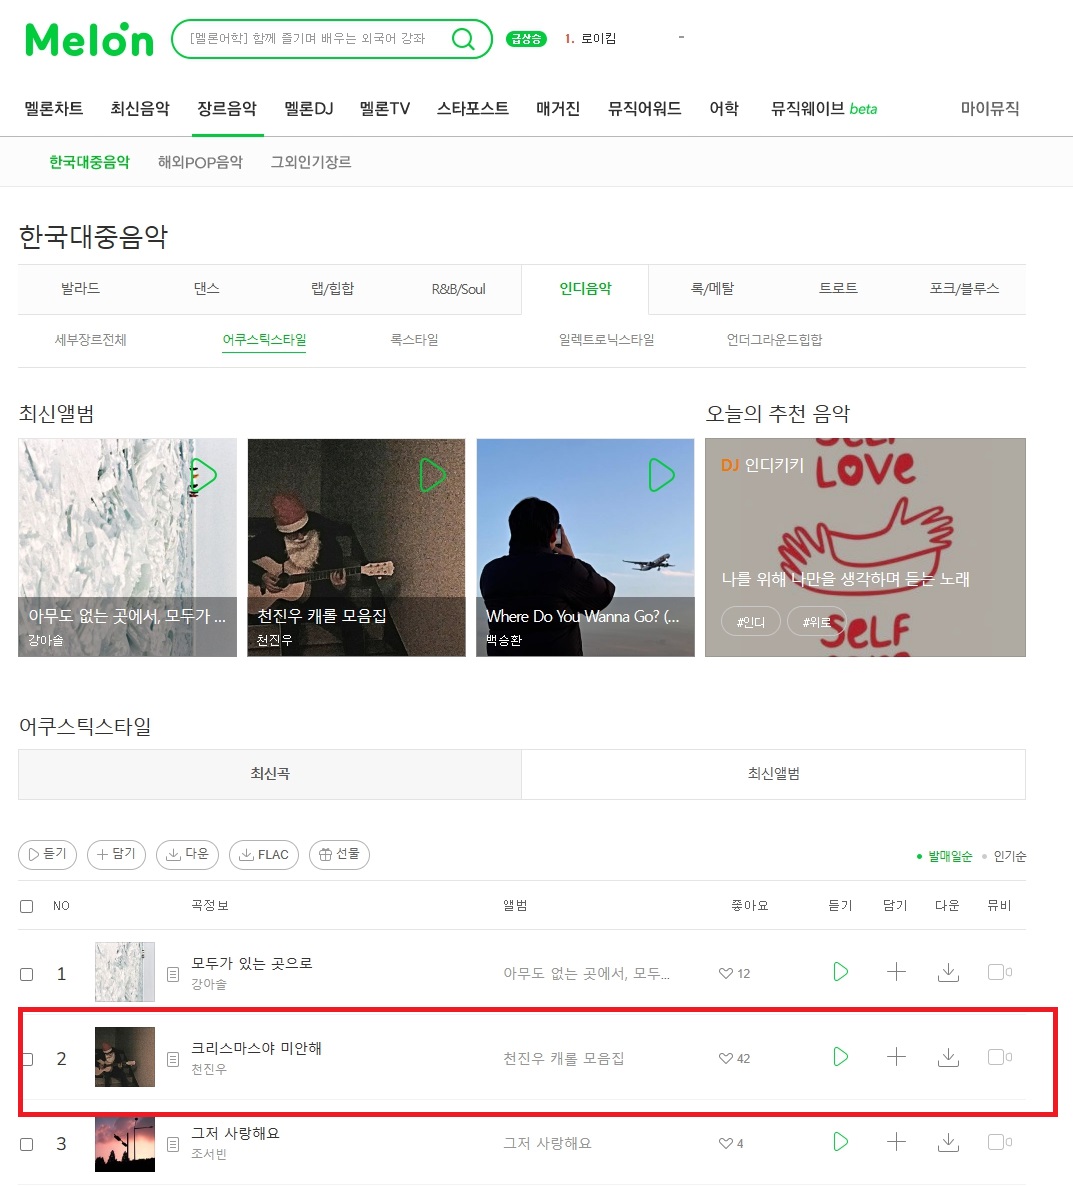Viewport: 1073px width, 1186px height.
Task: Play the 천진우 캐롤 모음집 album
Action: tap(433, 475)
